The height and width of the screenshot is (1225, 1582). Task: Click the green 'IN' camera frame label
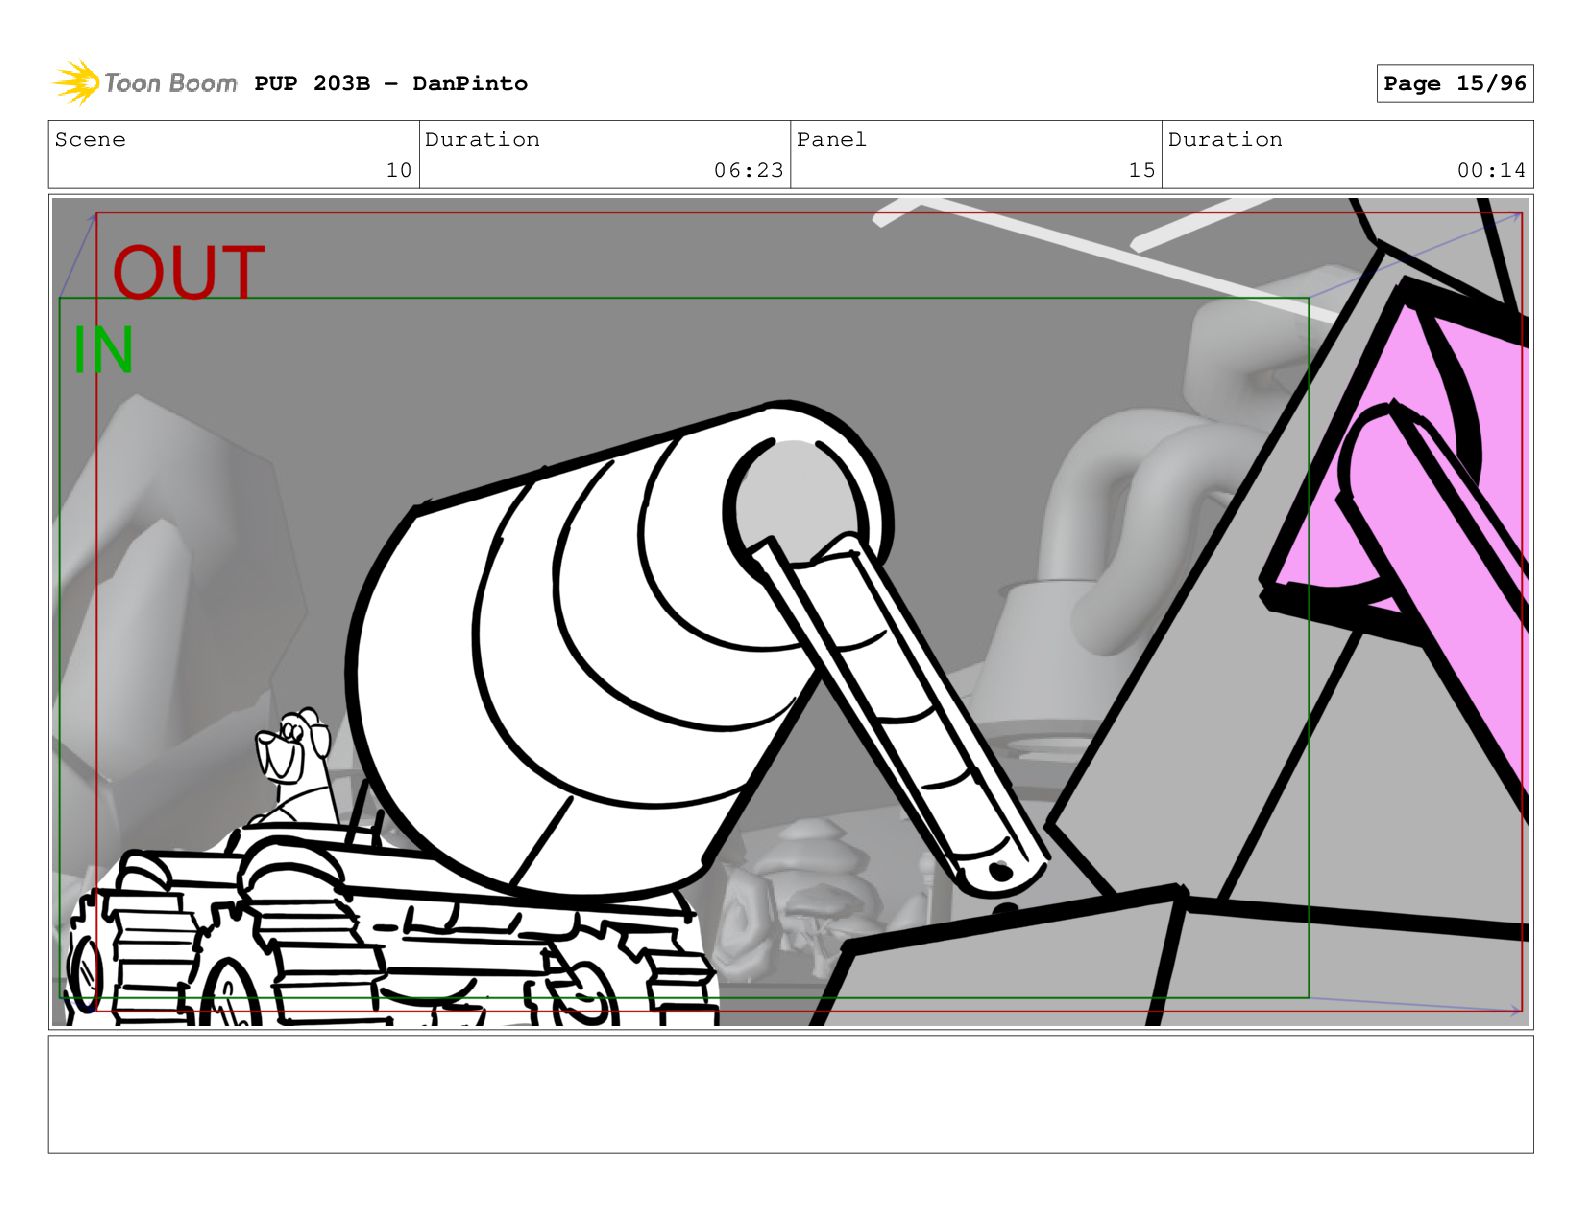tap(103, 350)
